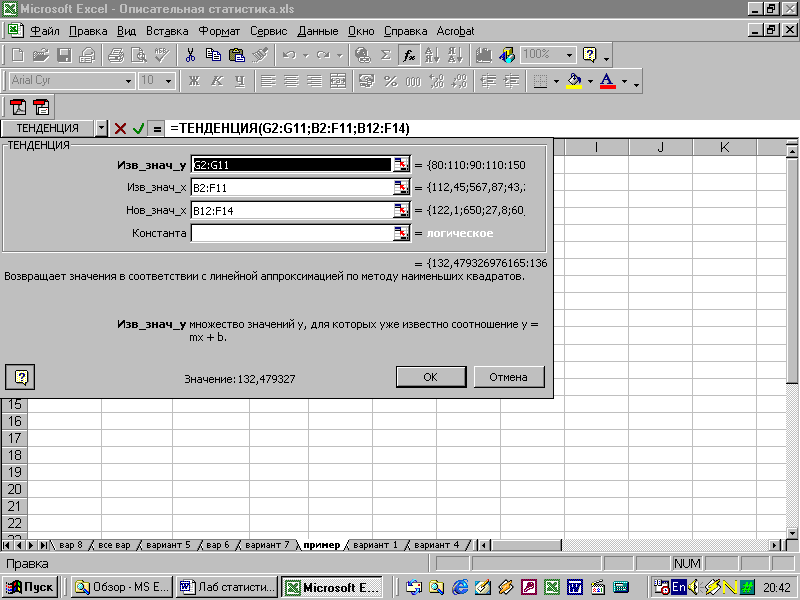Click Отмена to cancel the dialog
Screen dimensions: 800x600
click(x=508, y=377)
